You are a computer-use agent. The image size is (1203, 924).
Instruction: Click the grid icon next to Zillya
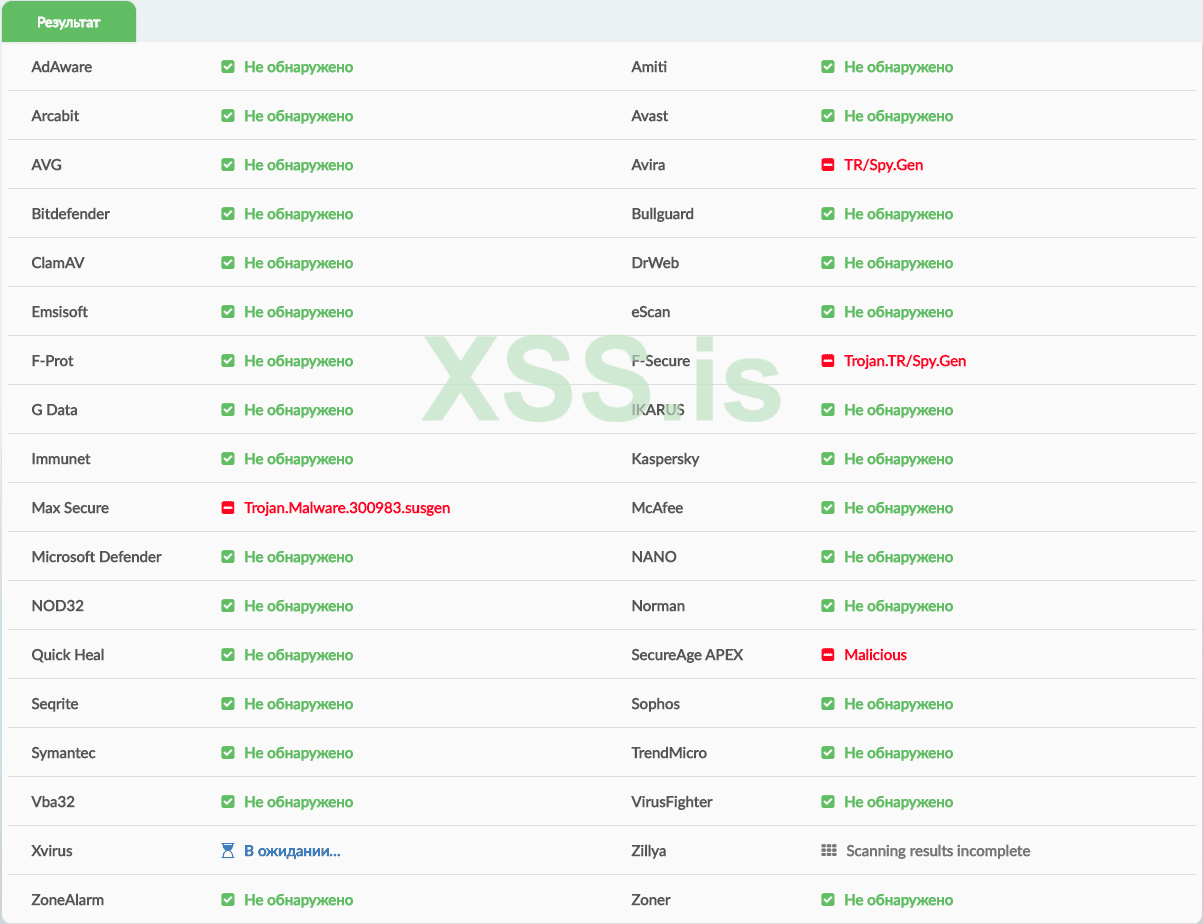(x=828, y=851)
